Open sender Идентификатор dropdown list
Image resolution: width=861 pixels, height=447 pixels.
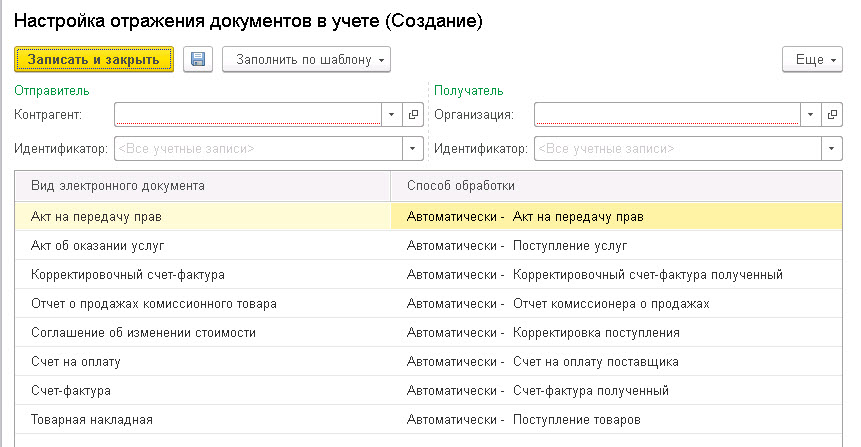click(412, 149)
